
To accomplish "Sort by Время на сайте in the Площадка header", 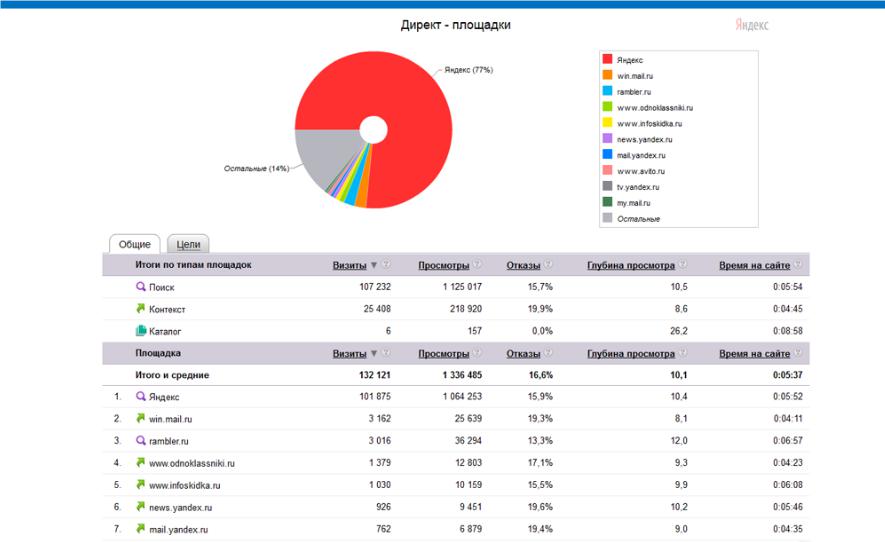I will 755,354.
